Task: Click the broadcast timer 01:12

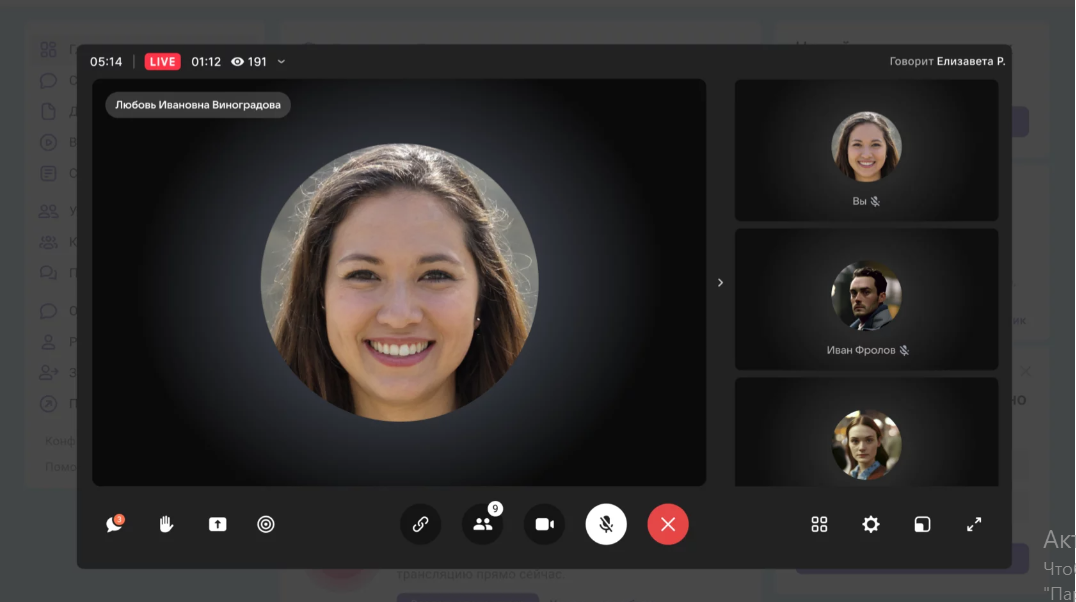Action: click(206, 62)
